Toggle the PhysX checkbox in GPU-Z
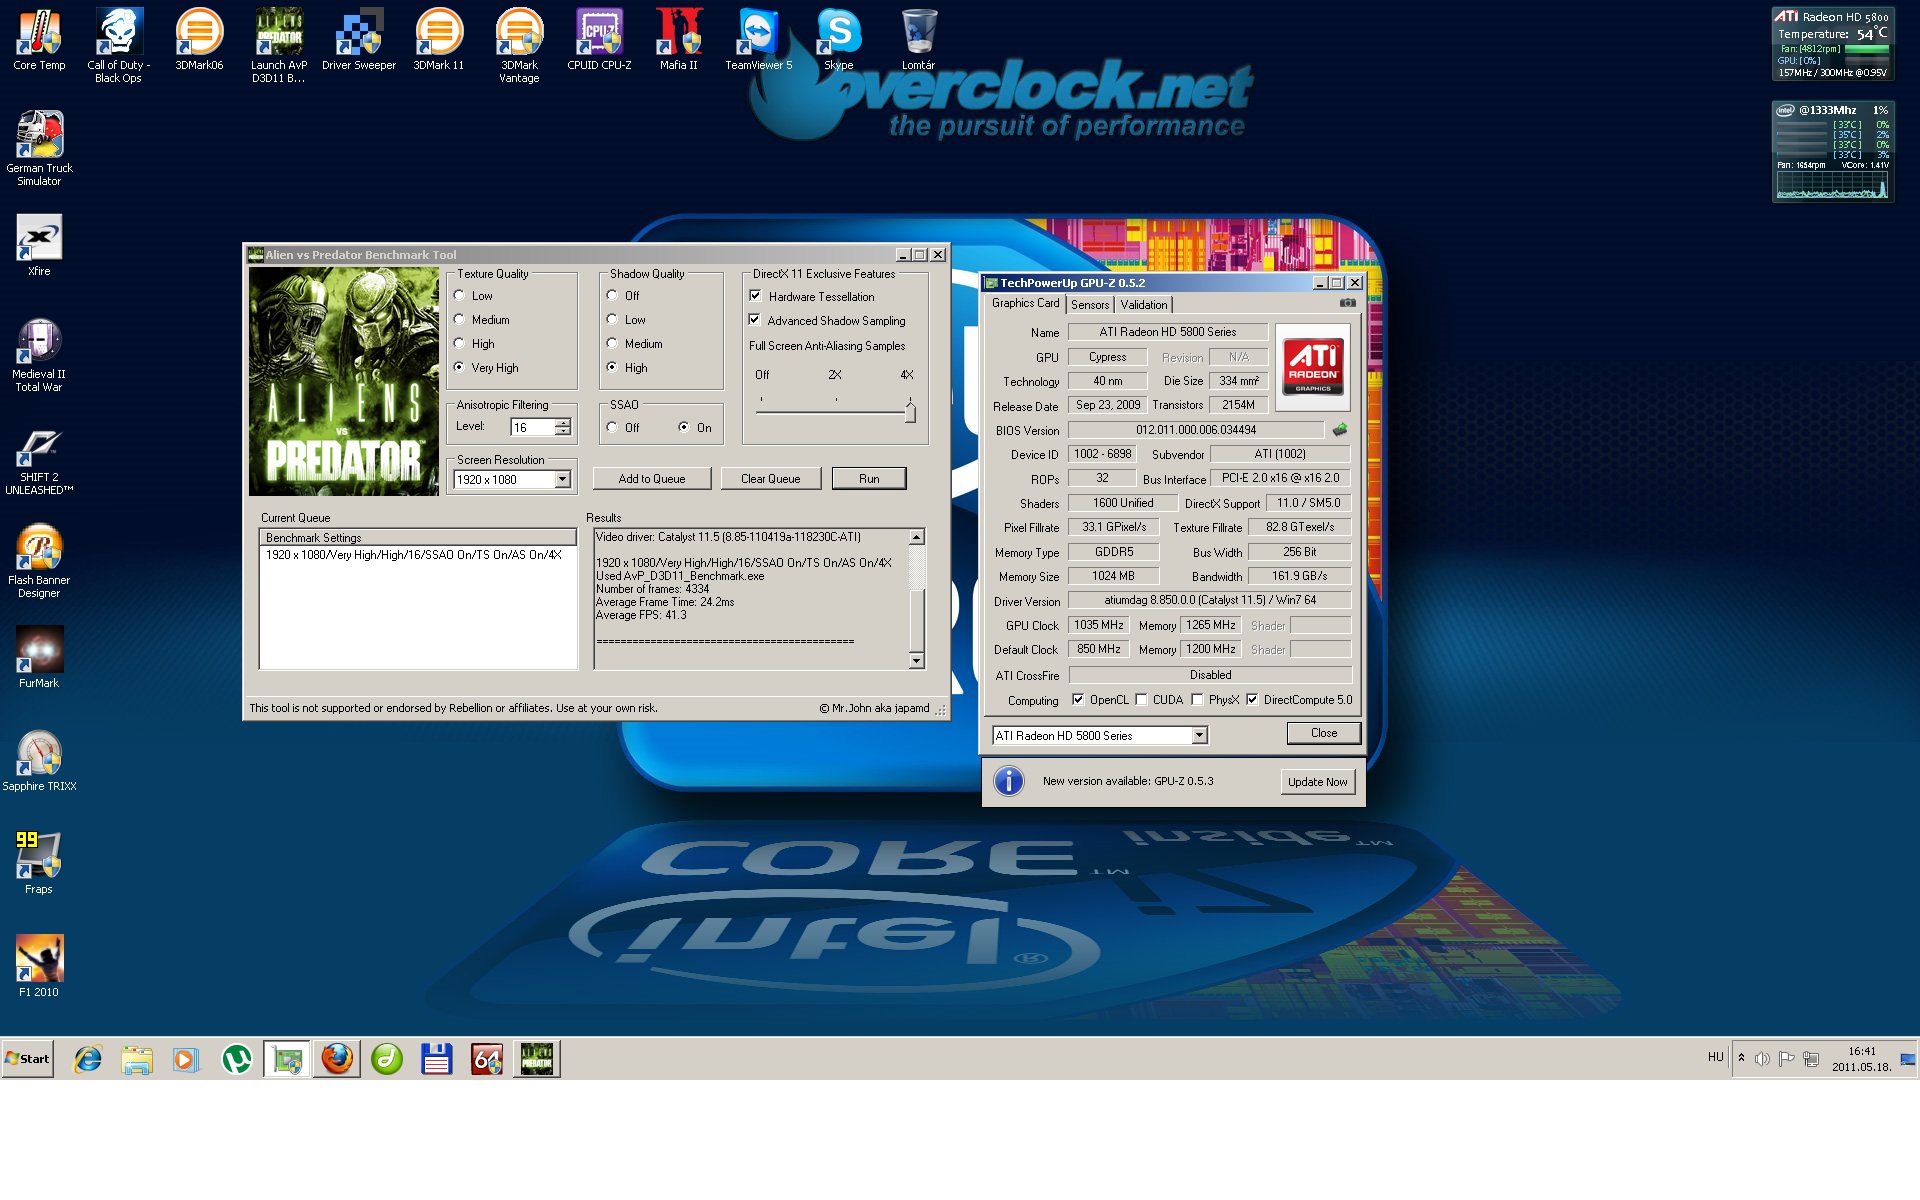Image resolution: width=1920 pixels, height=1200 pixels. [1197, 700]
